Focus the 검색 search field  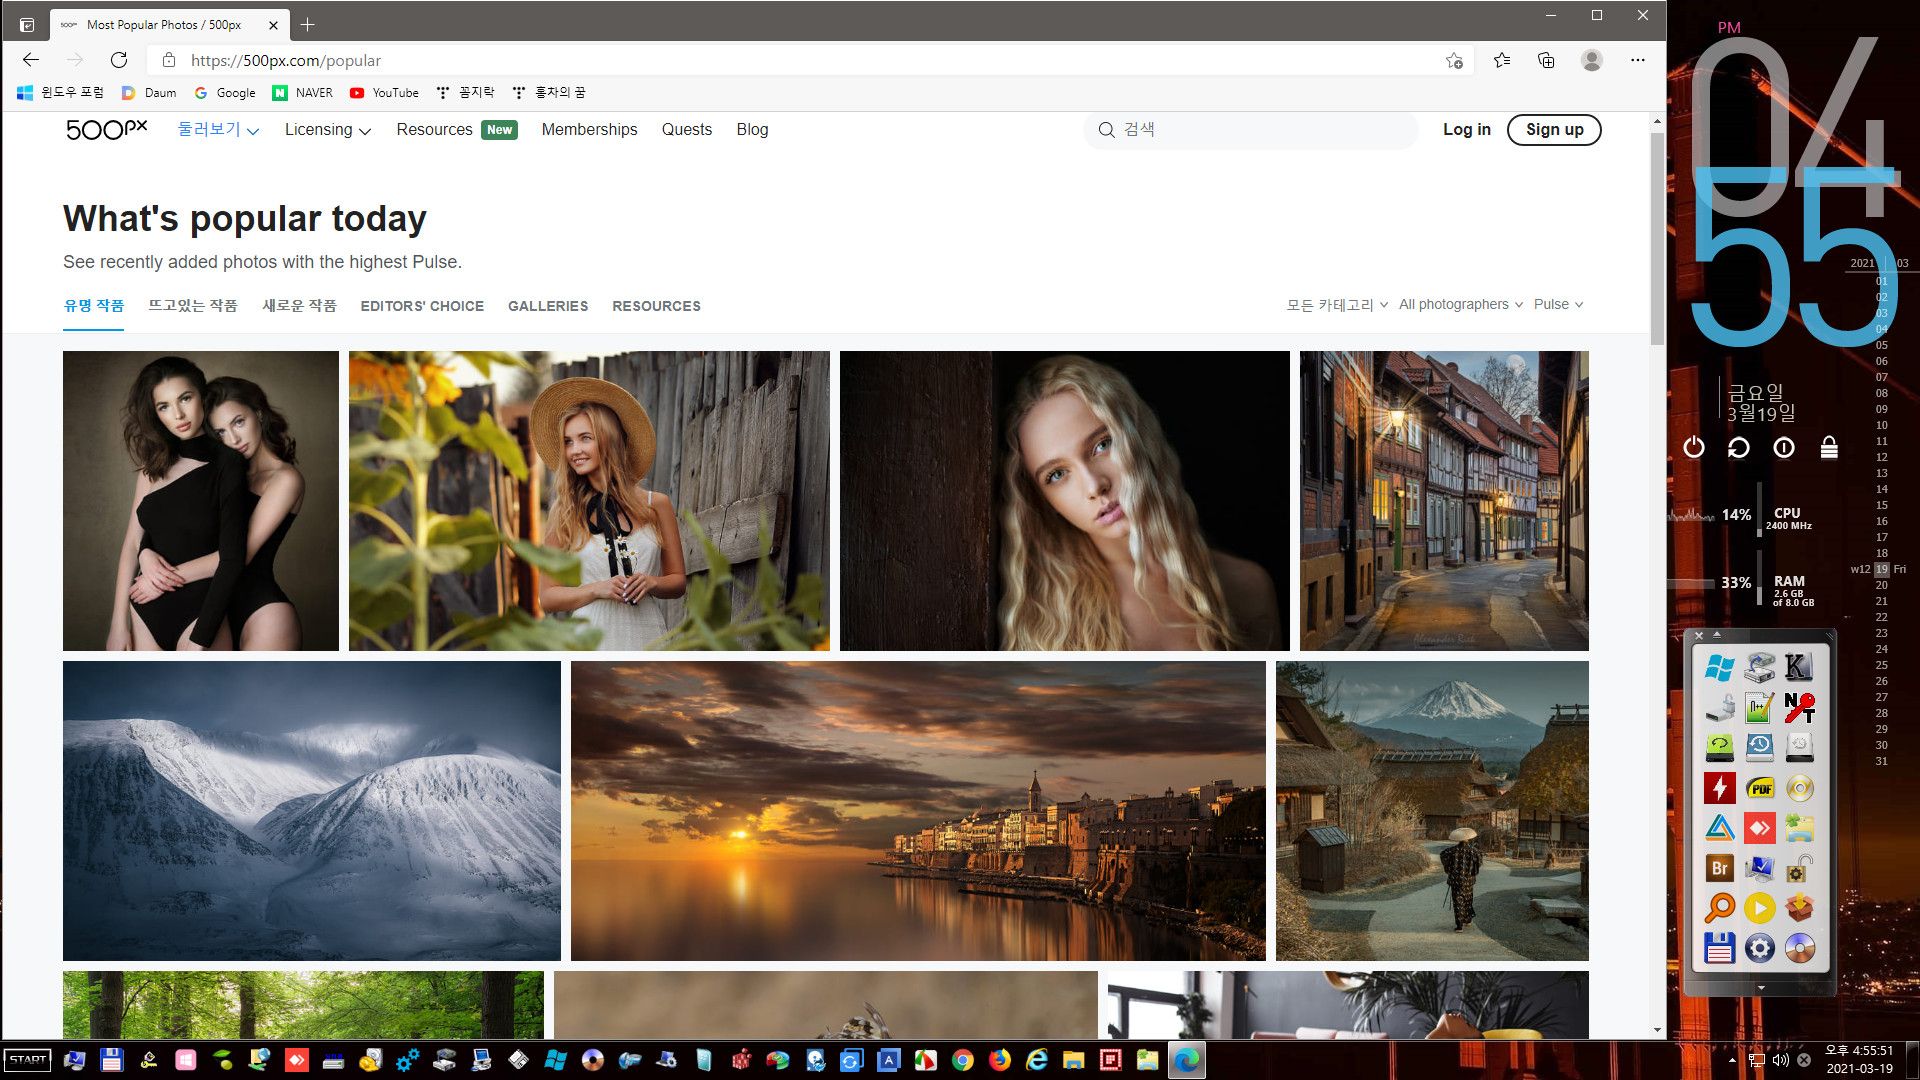coord(1250,130)
